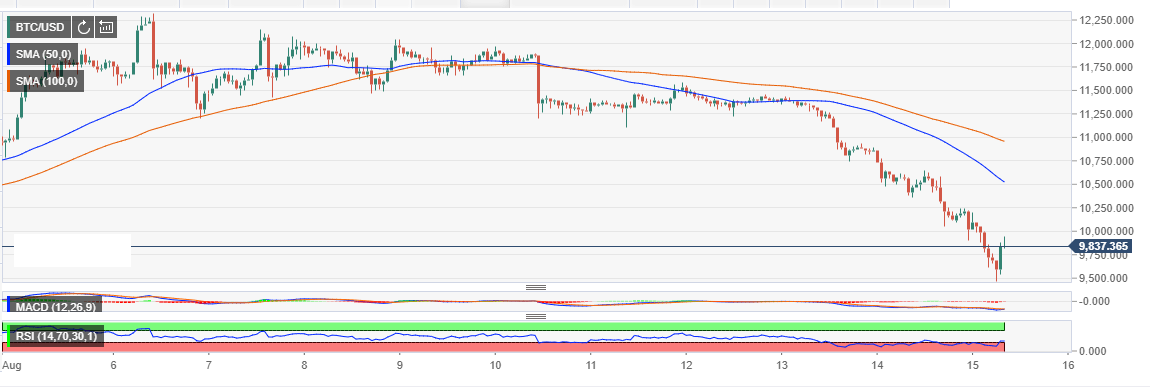Click the 11,750.000 price axis label

1107,67
